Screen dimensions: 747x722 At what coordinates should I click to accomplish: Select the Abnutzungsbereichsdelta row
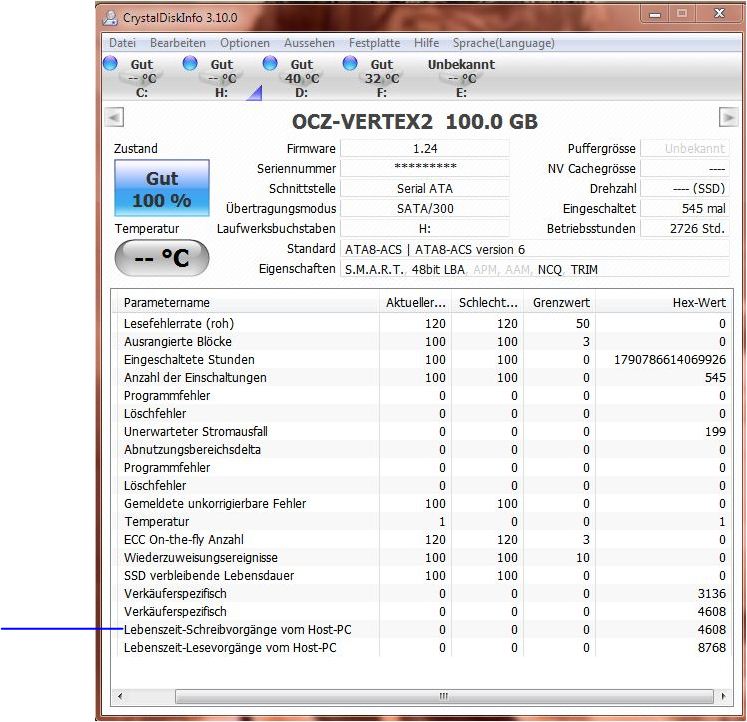pyautogui.click(x=422, y=450)
